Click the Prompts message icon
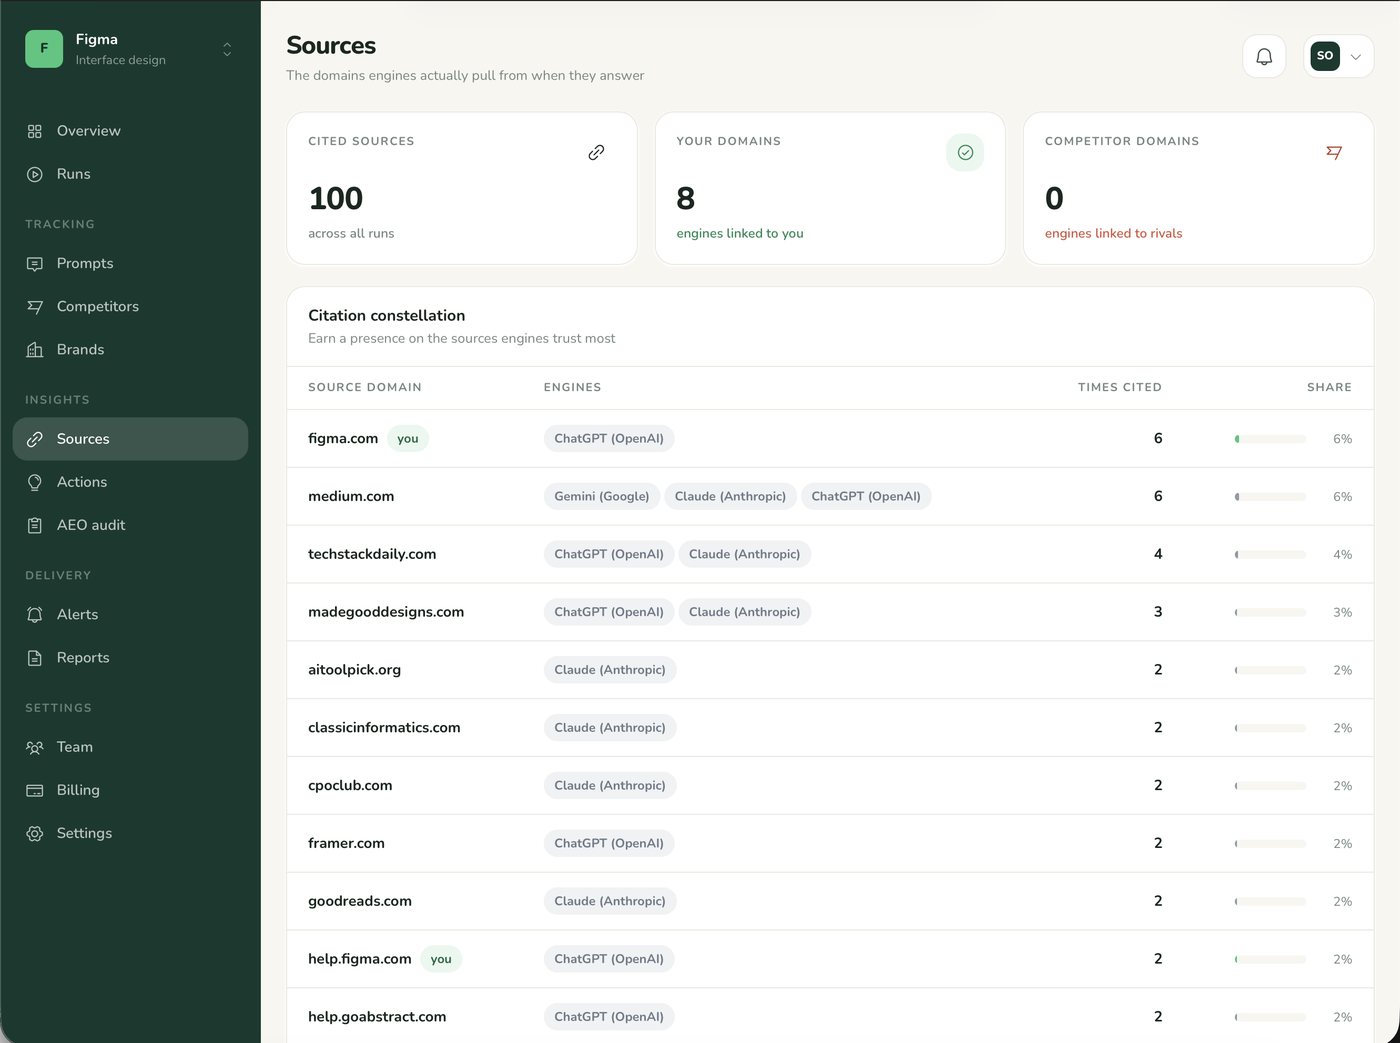Viewport: 1400px width, 1043px height. (35, 264)
